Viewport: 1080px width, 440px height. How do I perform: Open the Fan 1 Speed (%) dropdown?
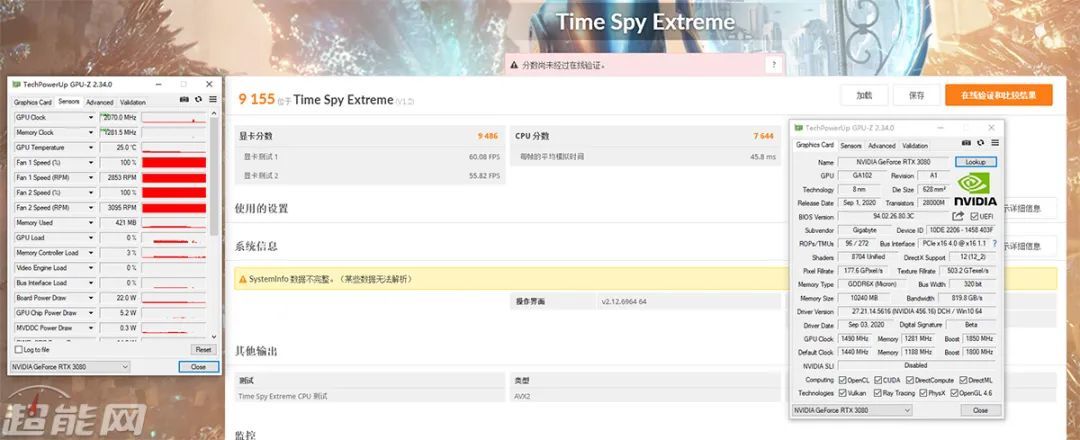click(x=90, y=163)
